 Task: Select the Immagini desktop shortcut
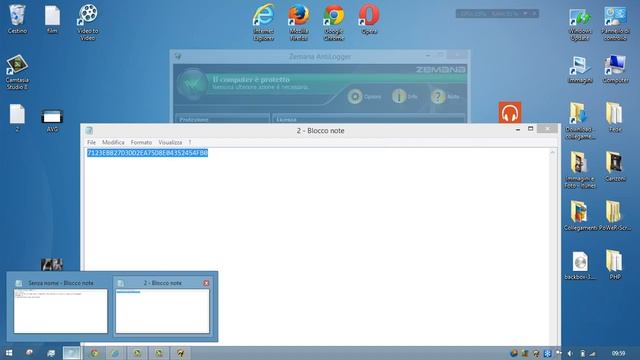(580, 70)
